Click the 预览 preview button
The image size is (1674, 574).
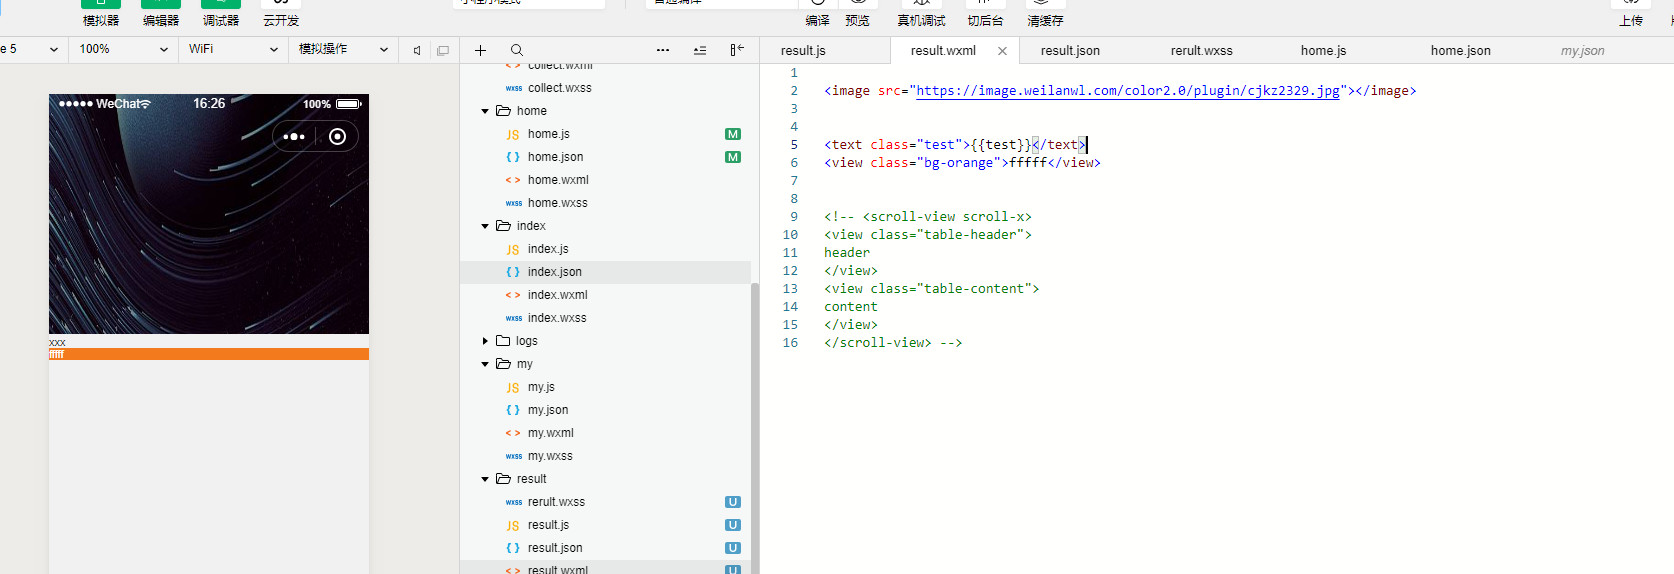(857, 13)
